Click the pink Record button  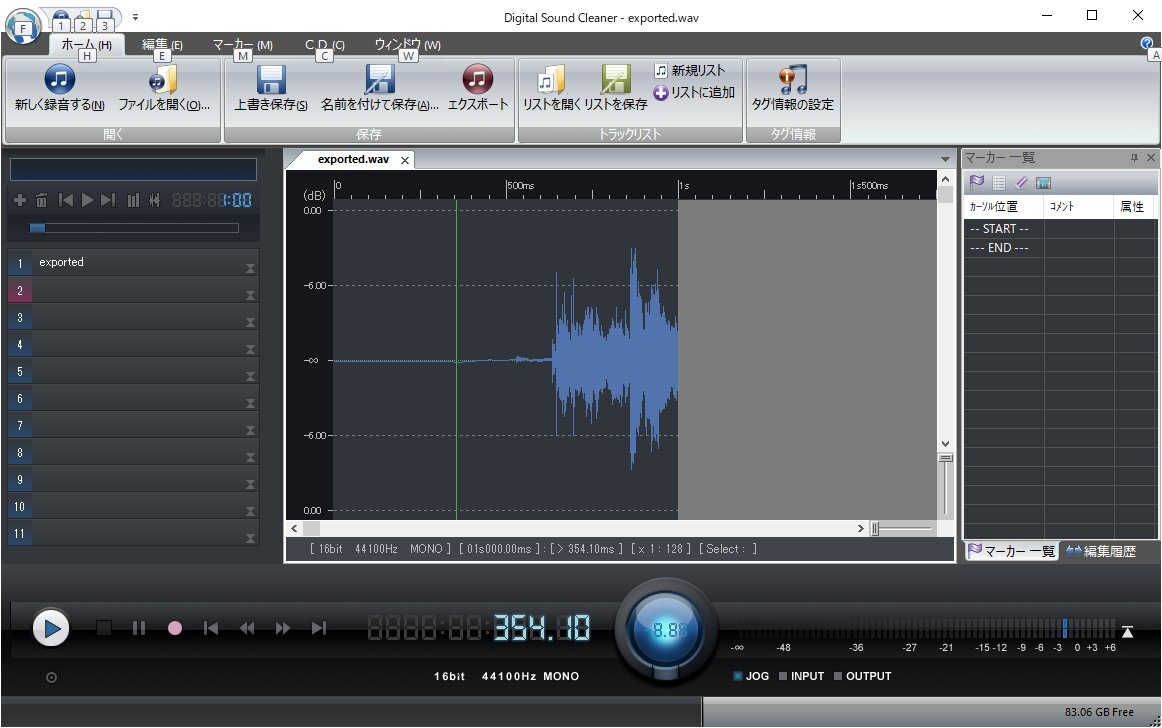(x=175, y=629)
